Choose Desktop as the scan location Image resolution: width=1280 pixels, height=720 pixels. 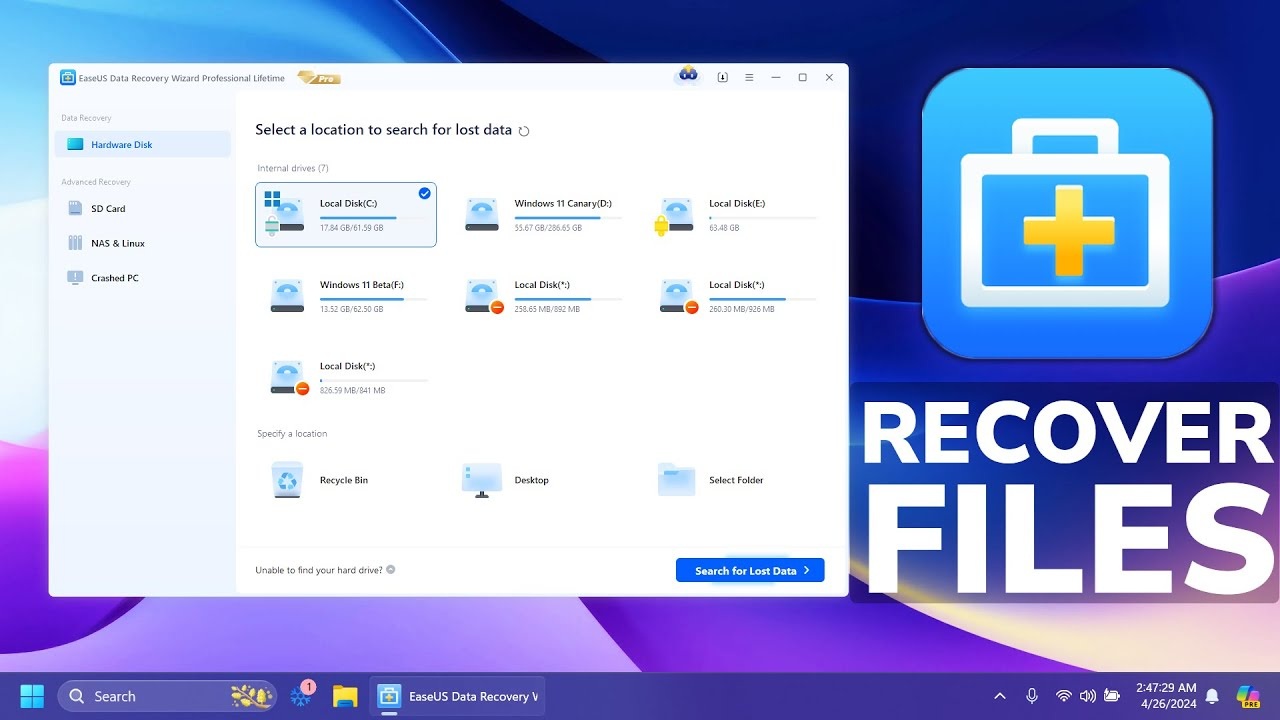point(510,480)
